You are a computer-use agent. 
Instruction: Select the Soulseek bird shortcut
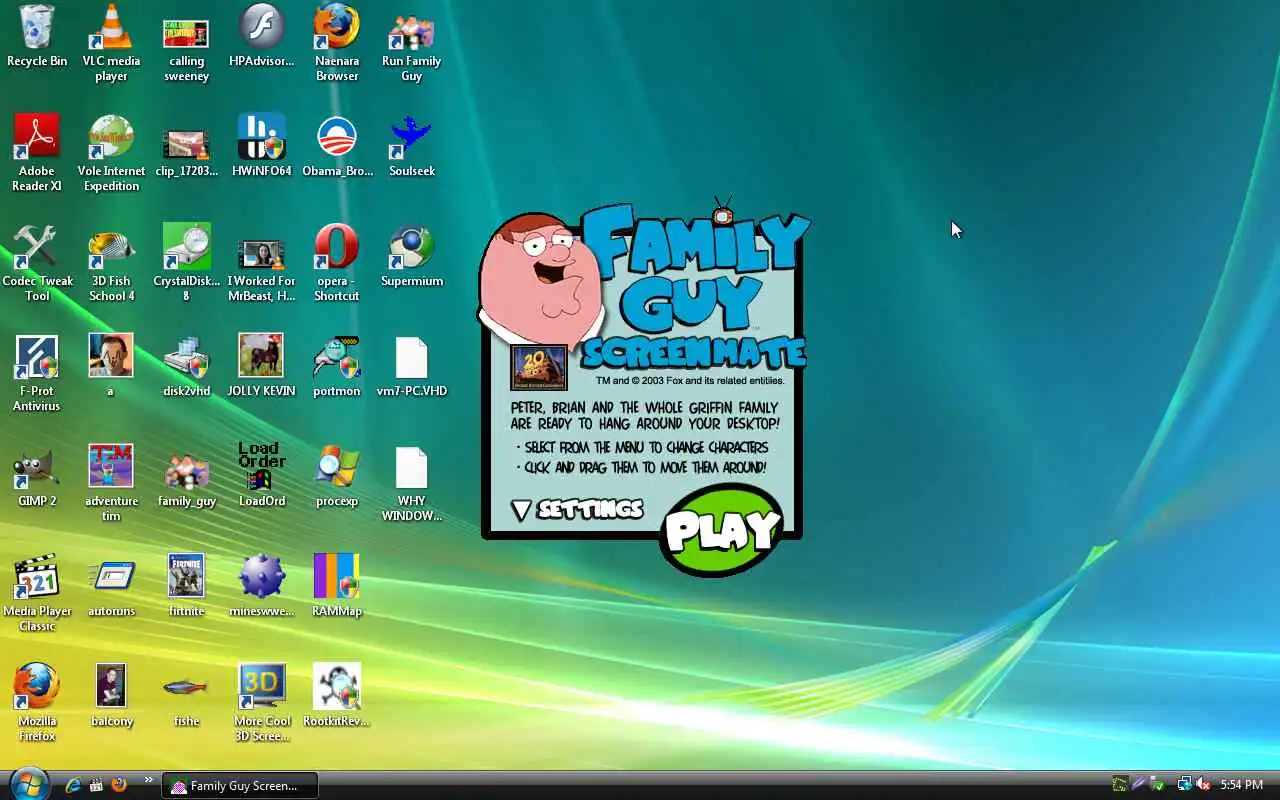(411, 148)
